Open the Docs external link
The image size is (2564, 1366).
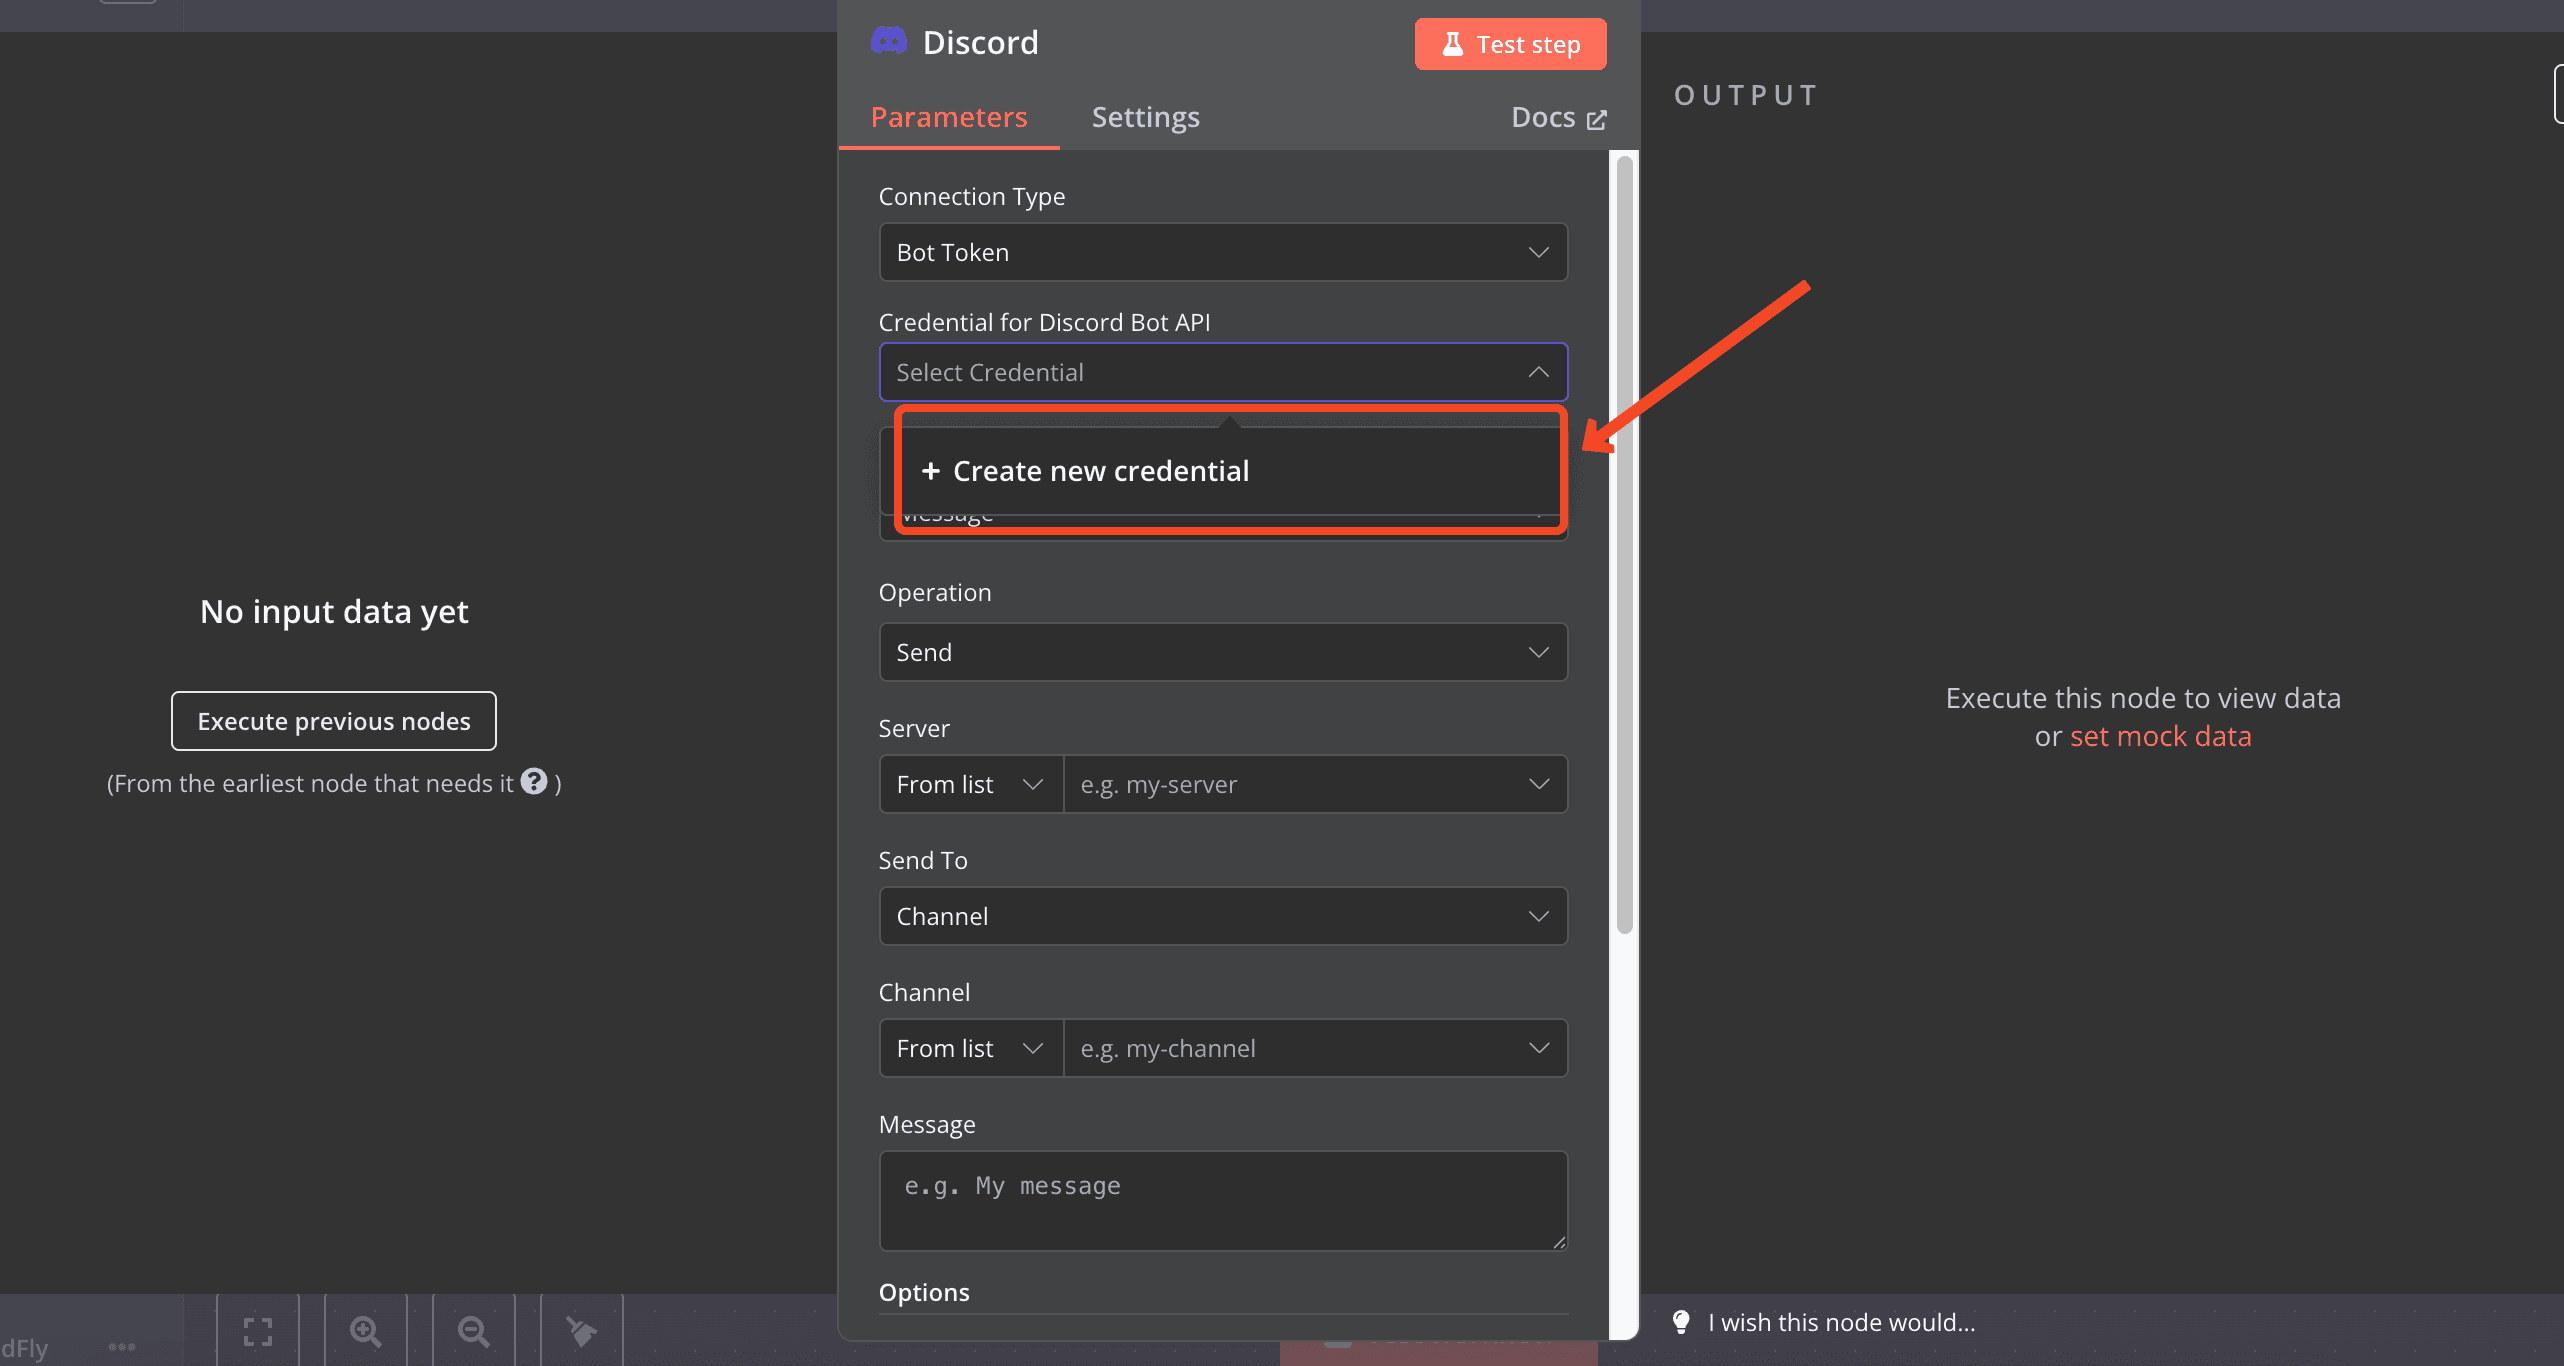pos(1558,117)
